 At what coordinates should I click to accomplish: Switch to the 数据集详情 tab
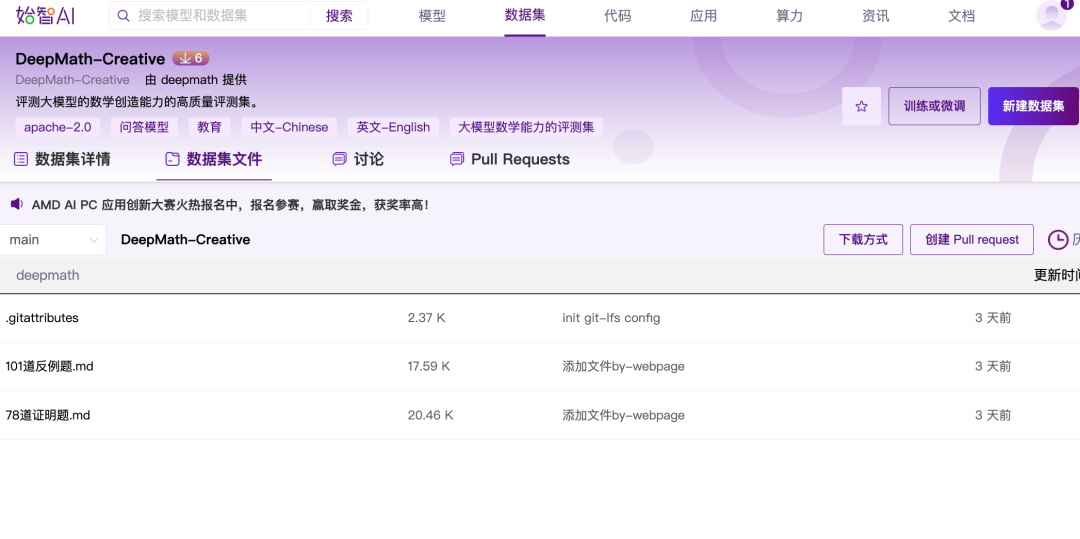click(62, 160)
